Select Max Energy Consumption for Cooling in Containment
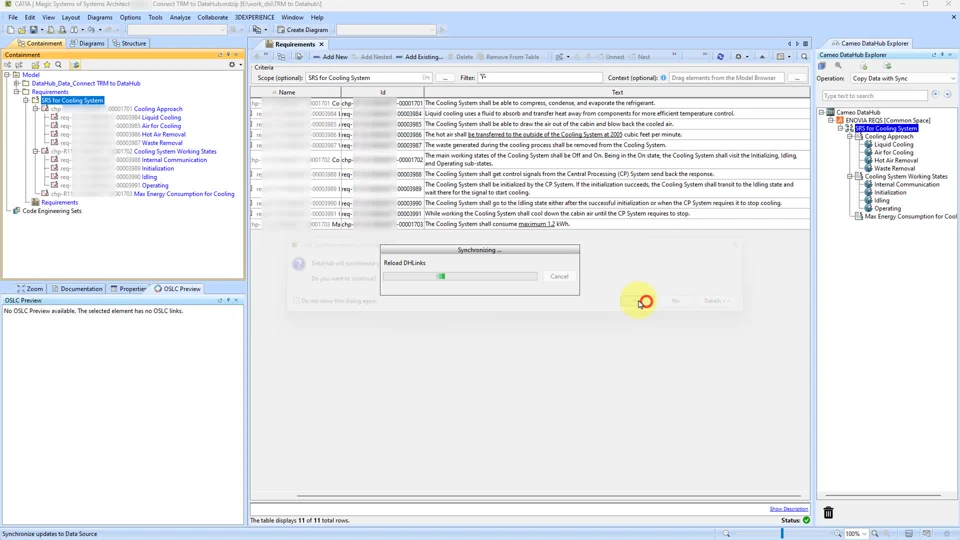 pyautogui.click(x=184, y=193)
